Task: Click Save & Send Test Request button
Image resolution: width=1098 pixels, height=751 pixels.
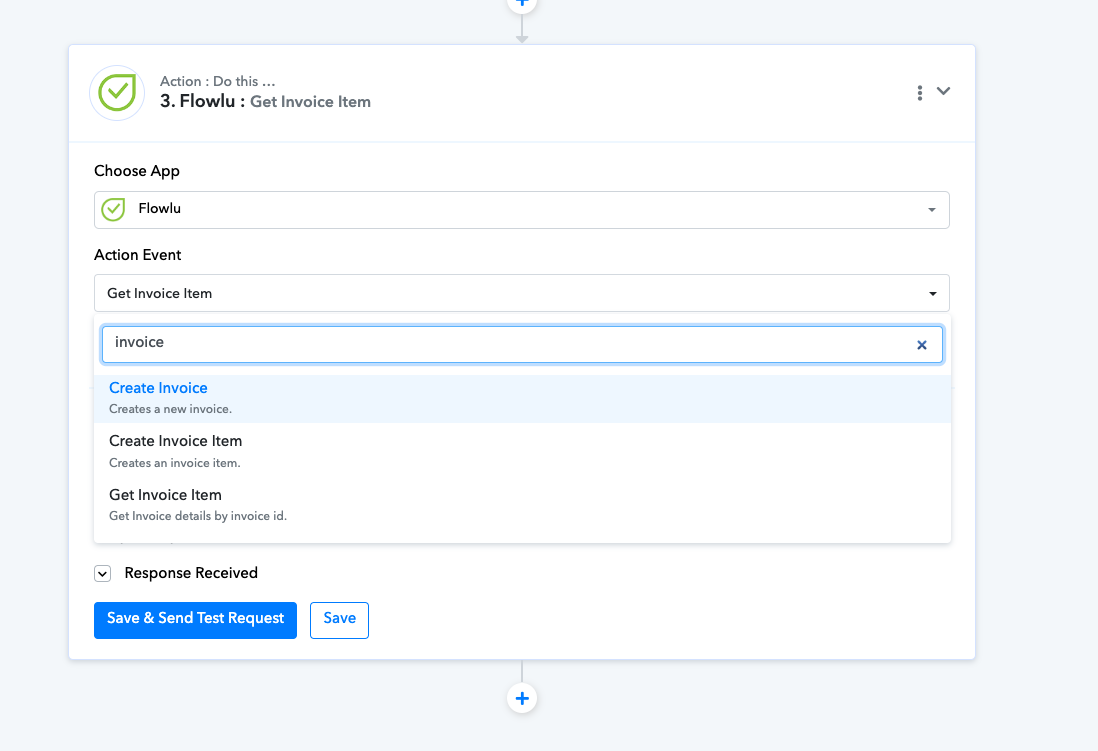Action: tap(195, 620)
